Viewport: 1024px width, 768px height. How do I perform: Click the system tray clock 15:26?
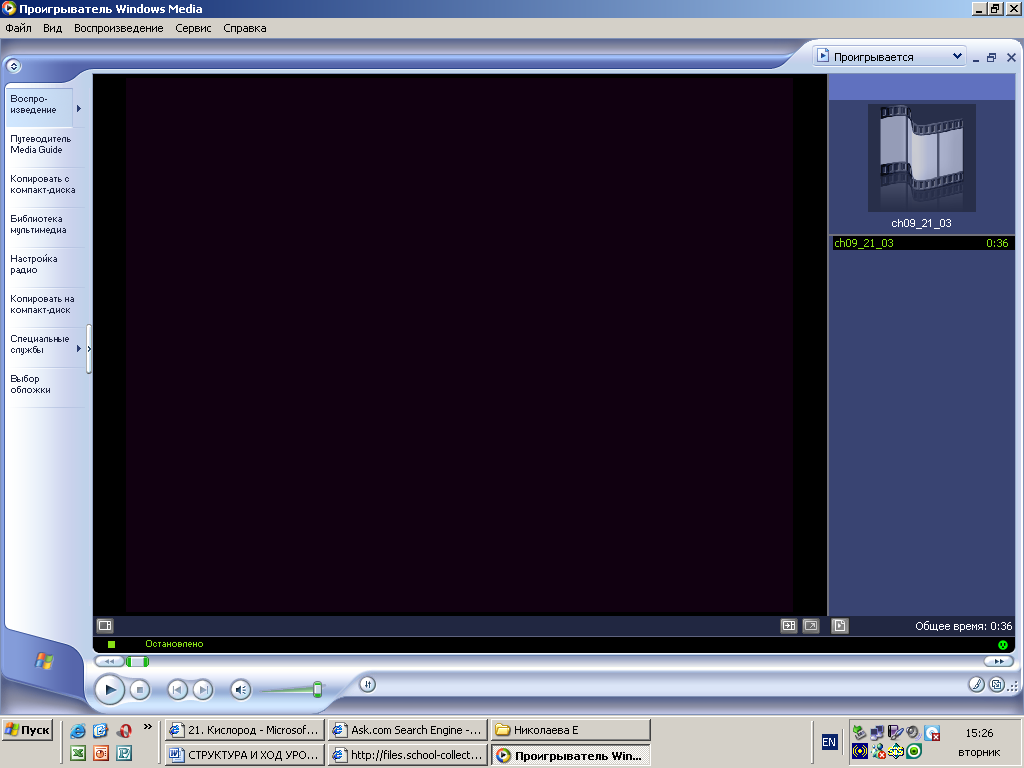979,733
